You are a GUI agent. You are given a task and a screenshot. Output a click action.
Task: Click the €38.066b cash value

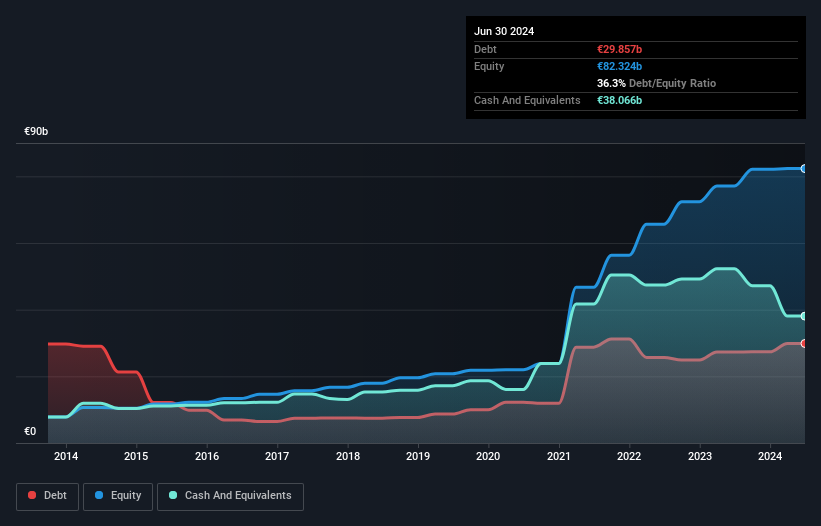619,100
